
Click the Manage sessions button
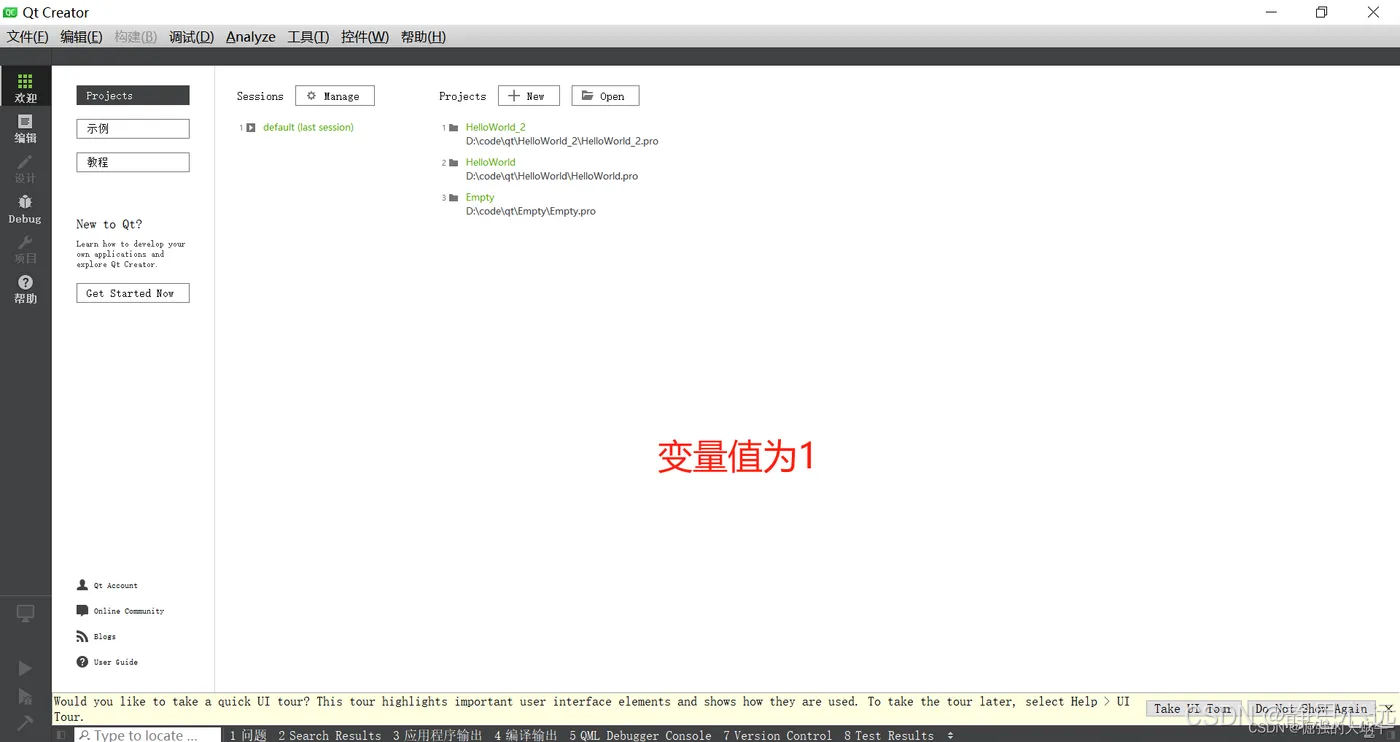(335, 96)
